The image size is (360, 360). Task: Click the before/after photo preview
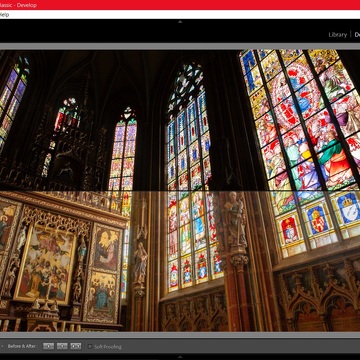(180, 191)
